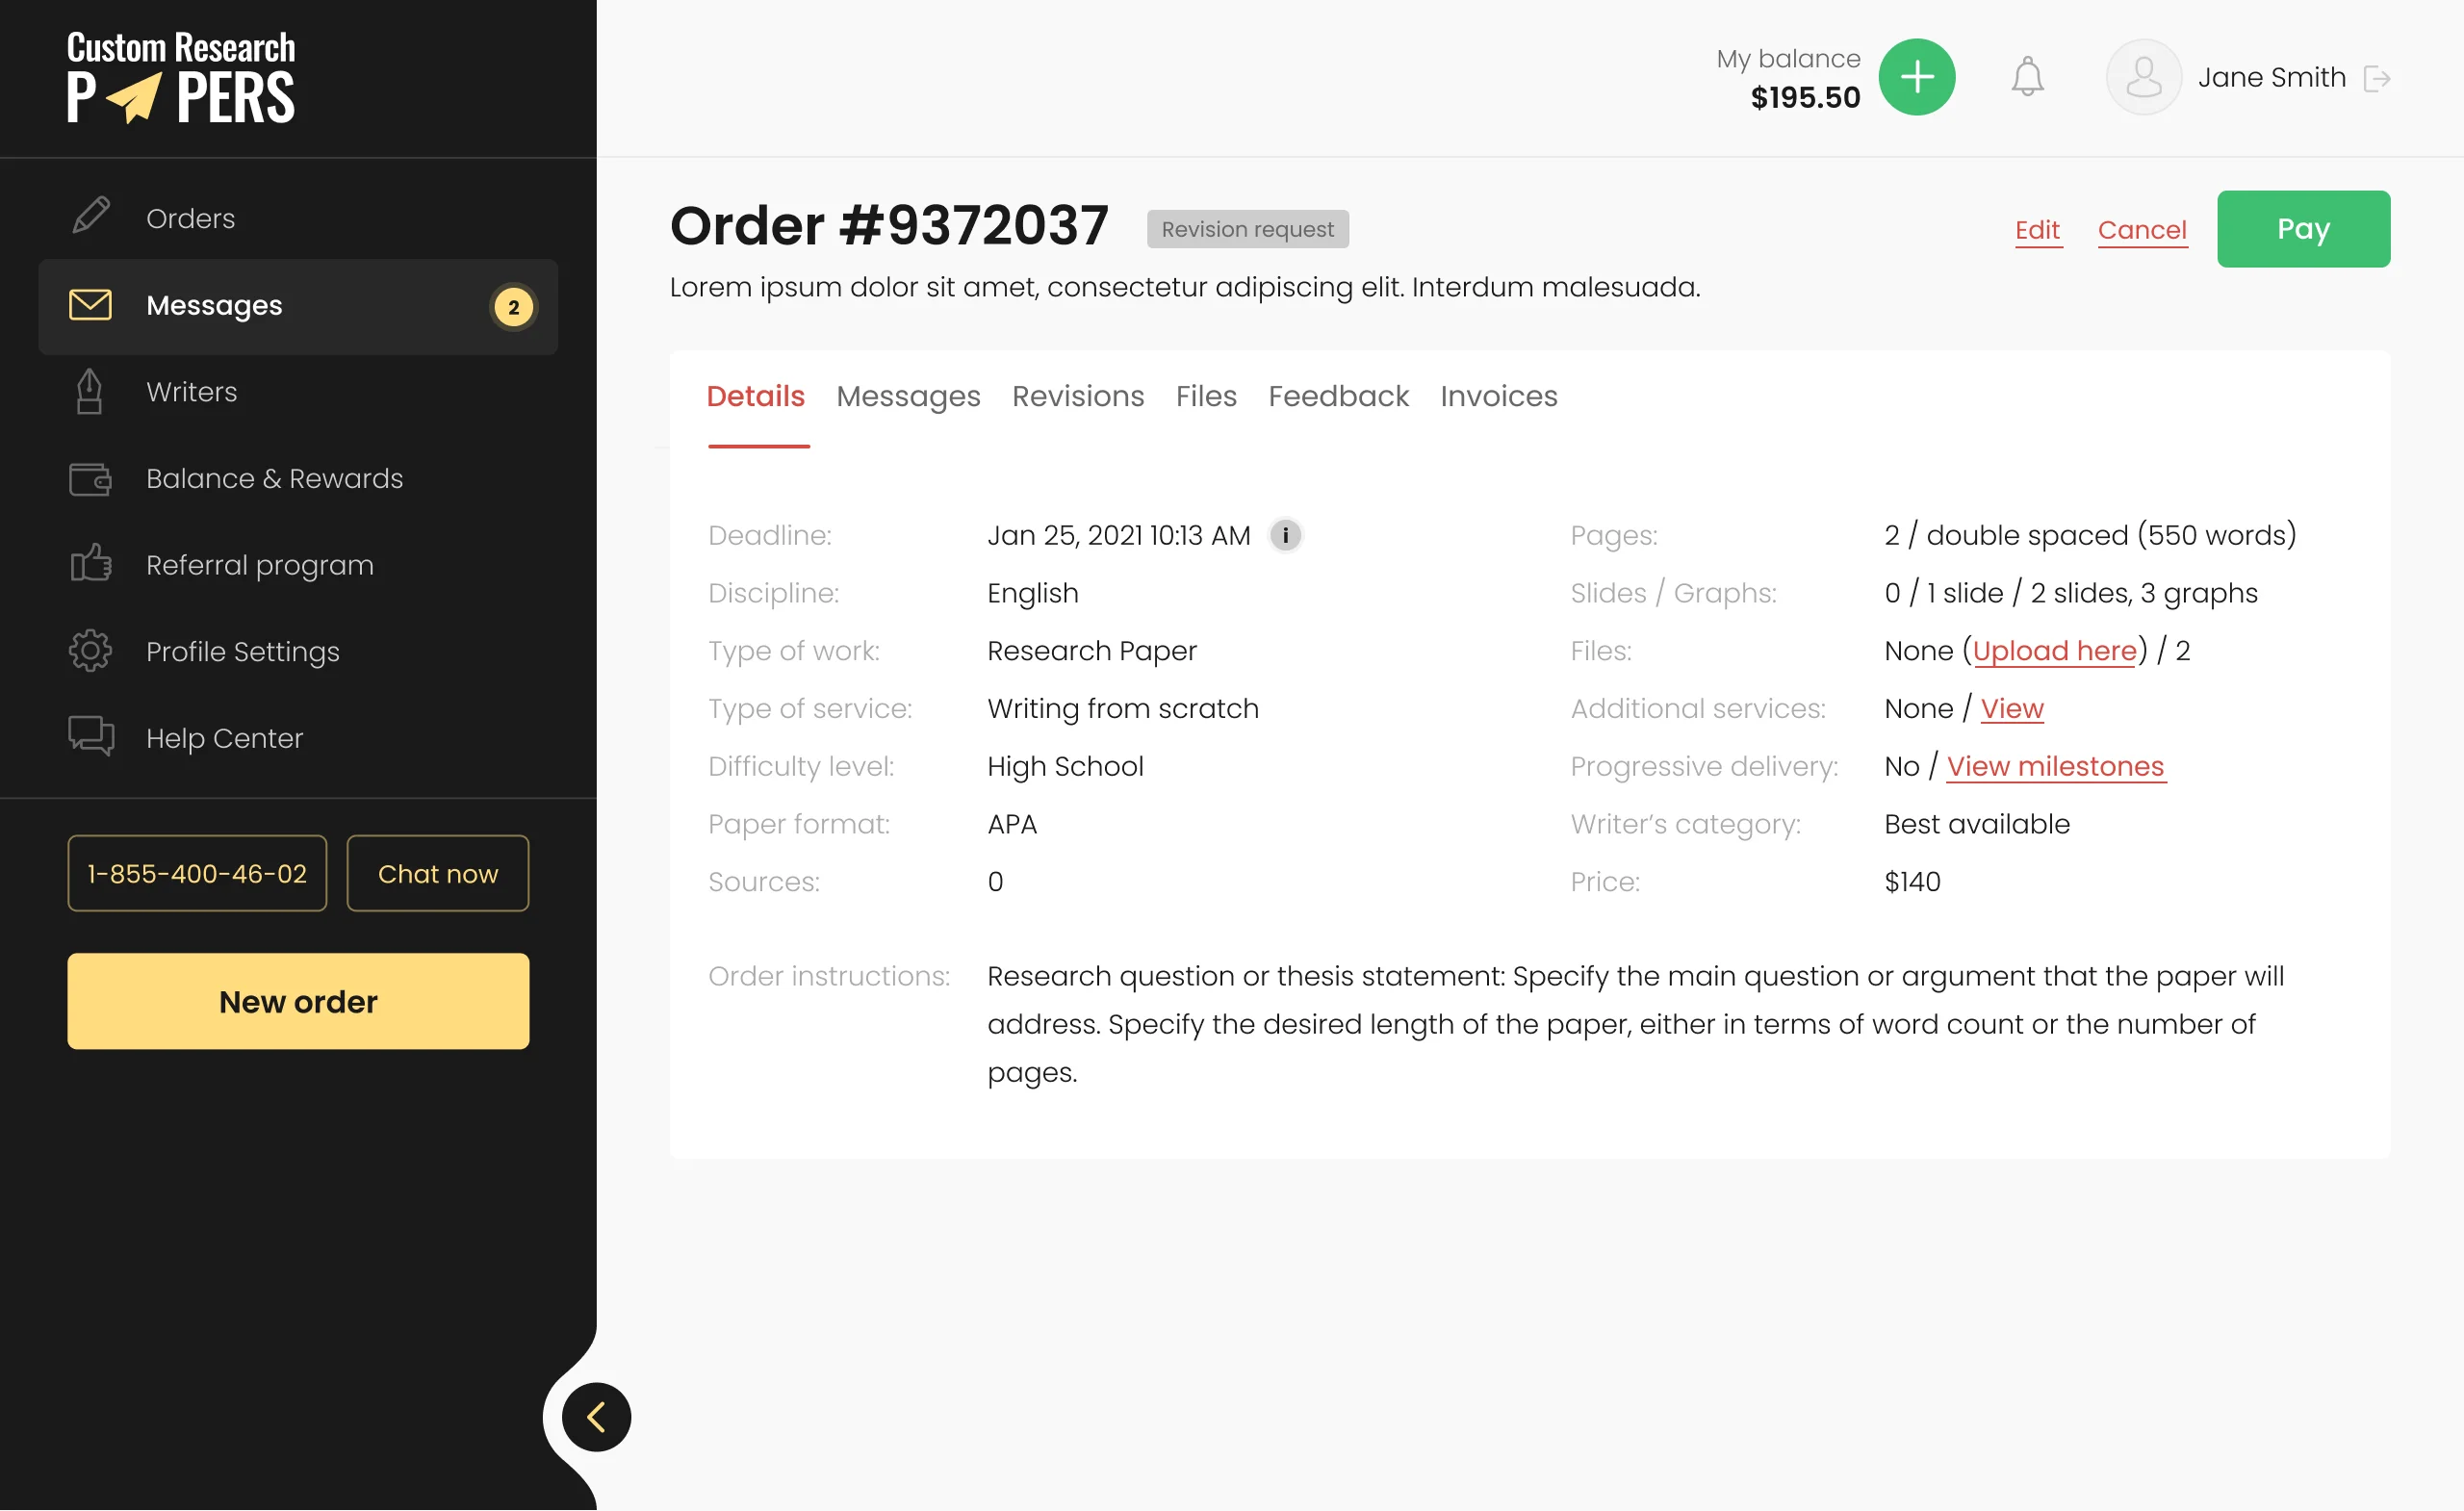Viewport: 2464px width, 1511px height.
Task: Collapse the sidebar with the chevron button
Action: click(x=596, y=1417)
